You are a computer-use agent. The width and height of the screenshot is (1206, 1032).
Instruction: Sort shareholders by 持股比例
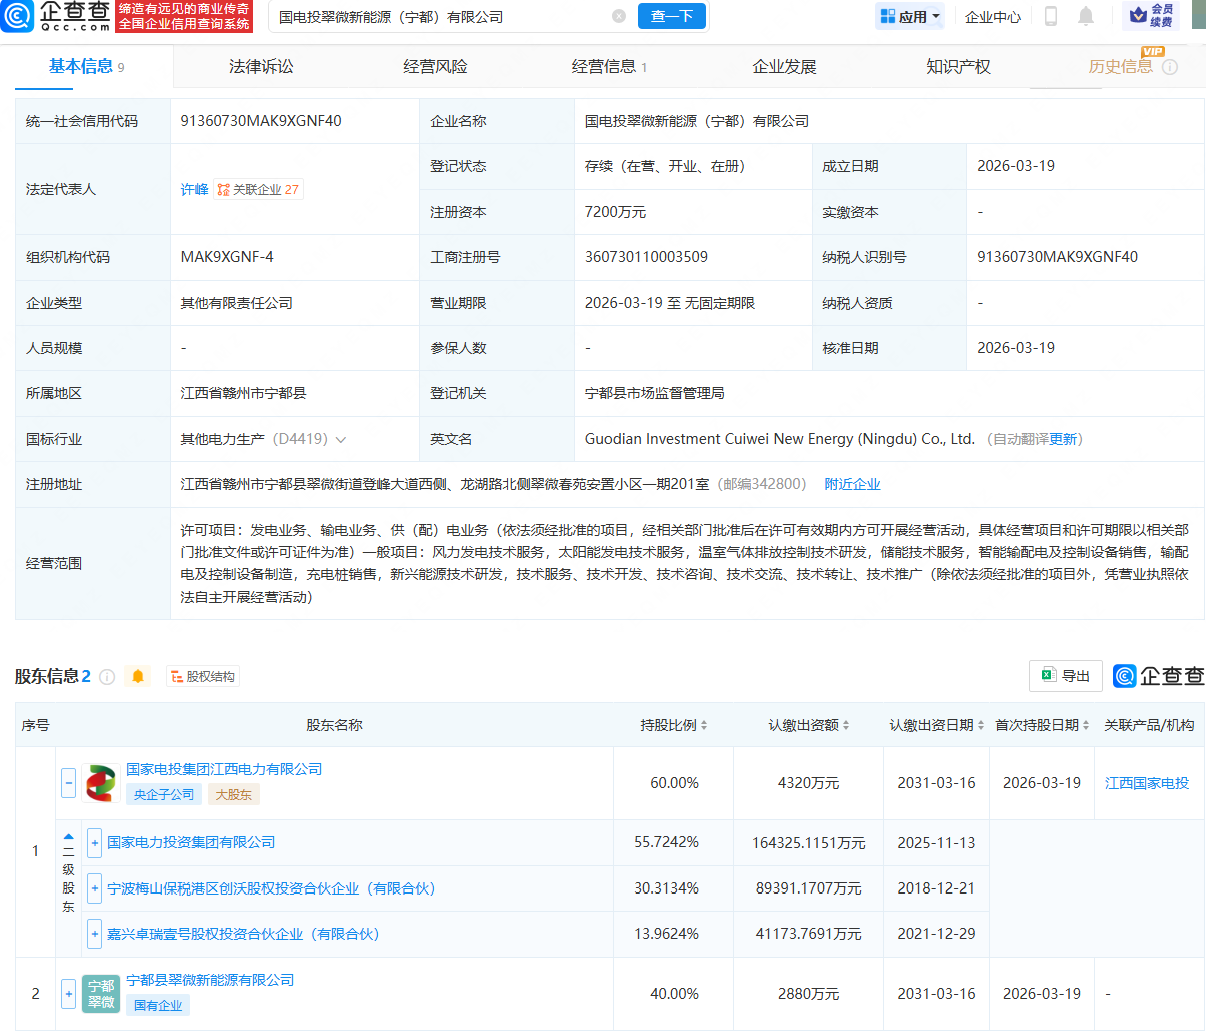(x=674, y=725)
